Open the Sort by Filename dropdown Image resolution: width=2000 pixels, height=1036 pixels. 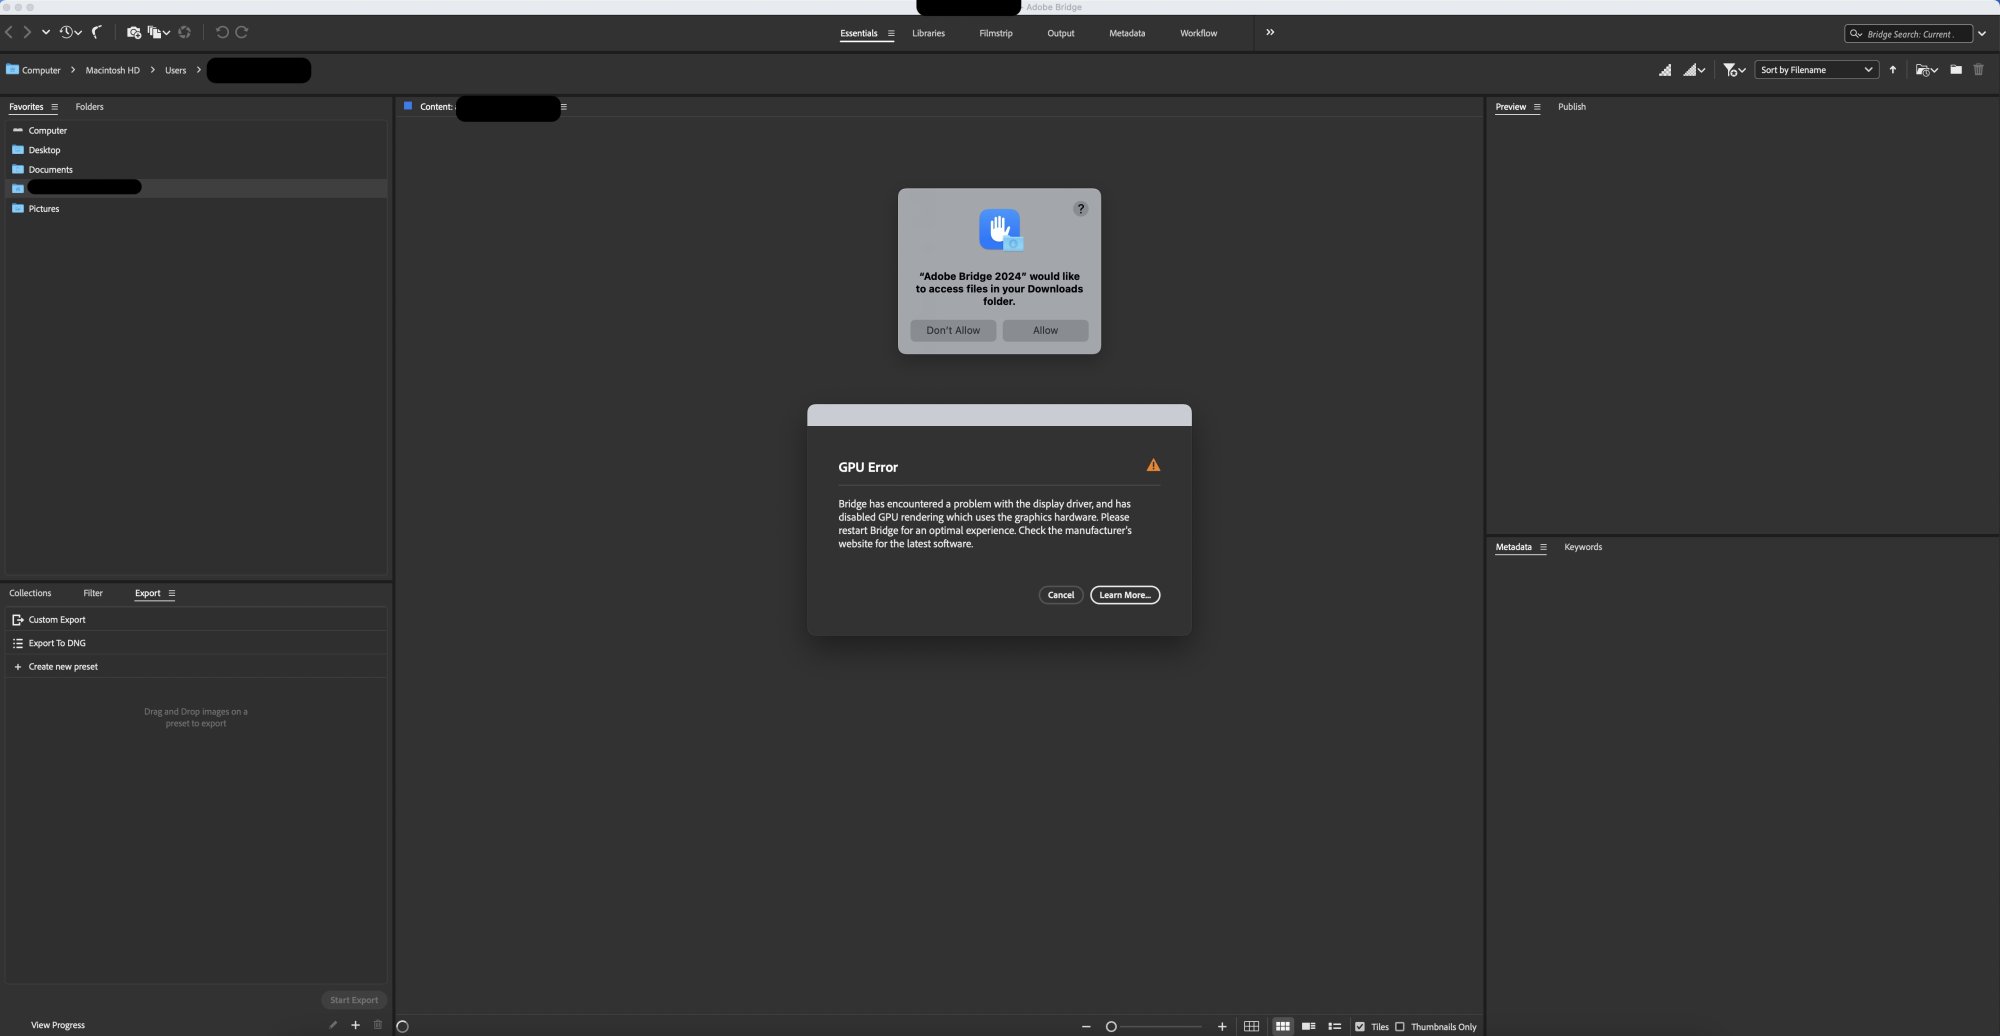[1816, 70]
